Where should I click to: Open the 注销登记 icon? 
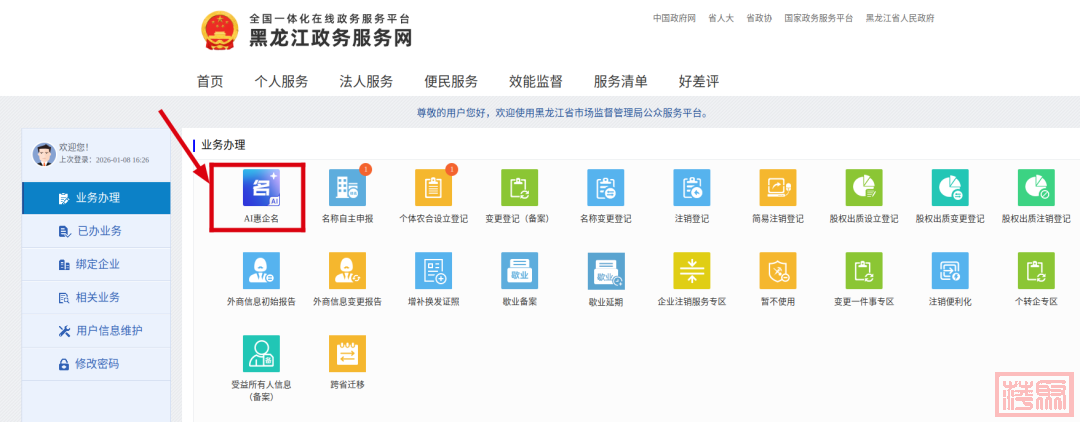click(691, 188)
